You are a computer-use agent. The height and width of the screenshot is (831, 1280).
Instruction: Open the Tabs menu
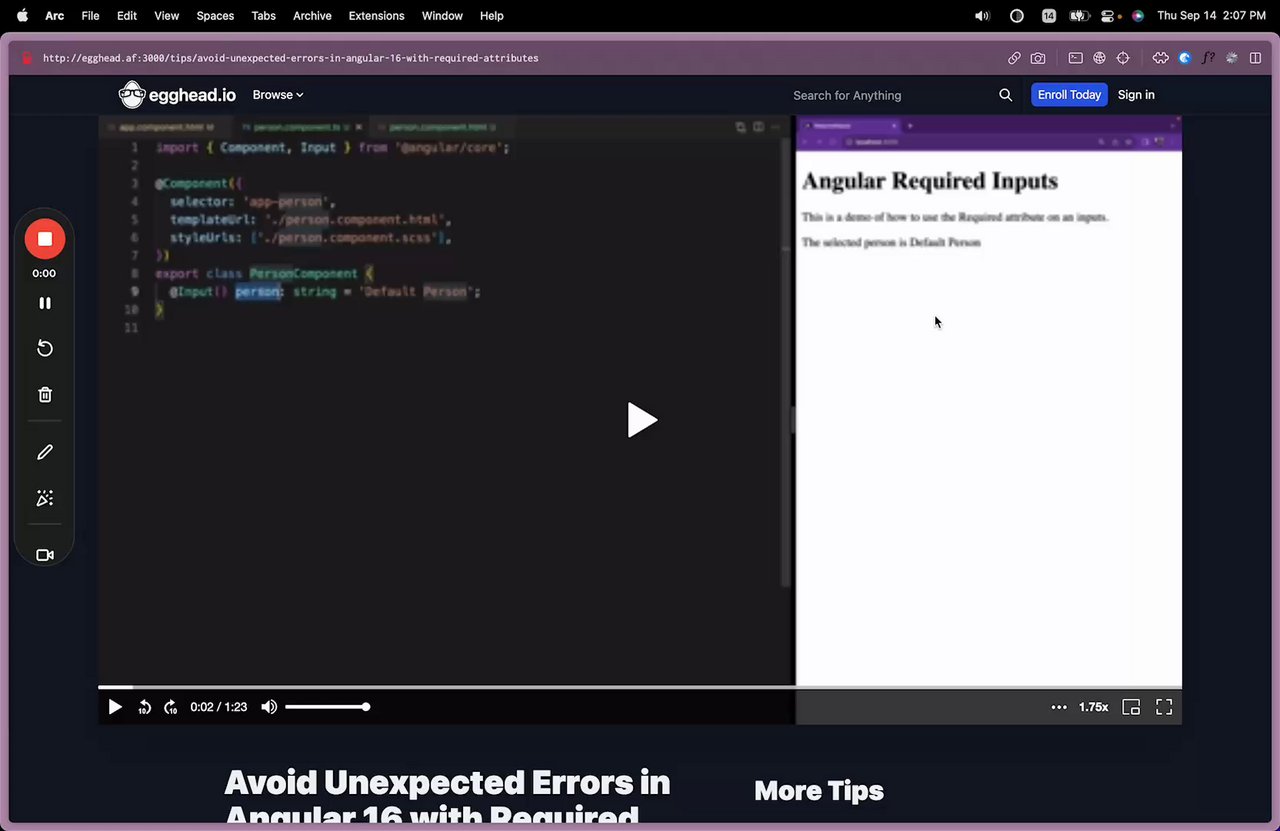coord(264,16)
